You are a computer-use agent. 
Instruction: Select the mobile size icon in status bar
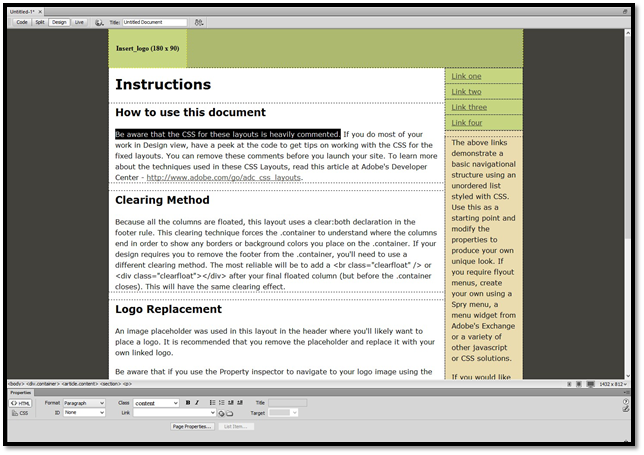[x=569, y=384]
